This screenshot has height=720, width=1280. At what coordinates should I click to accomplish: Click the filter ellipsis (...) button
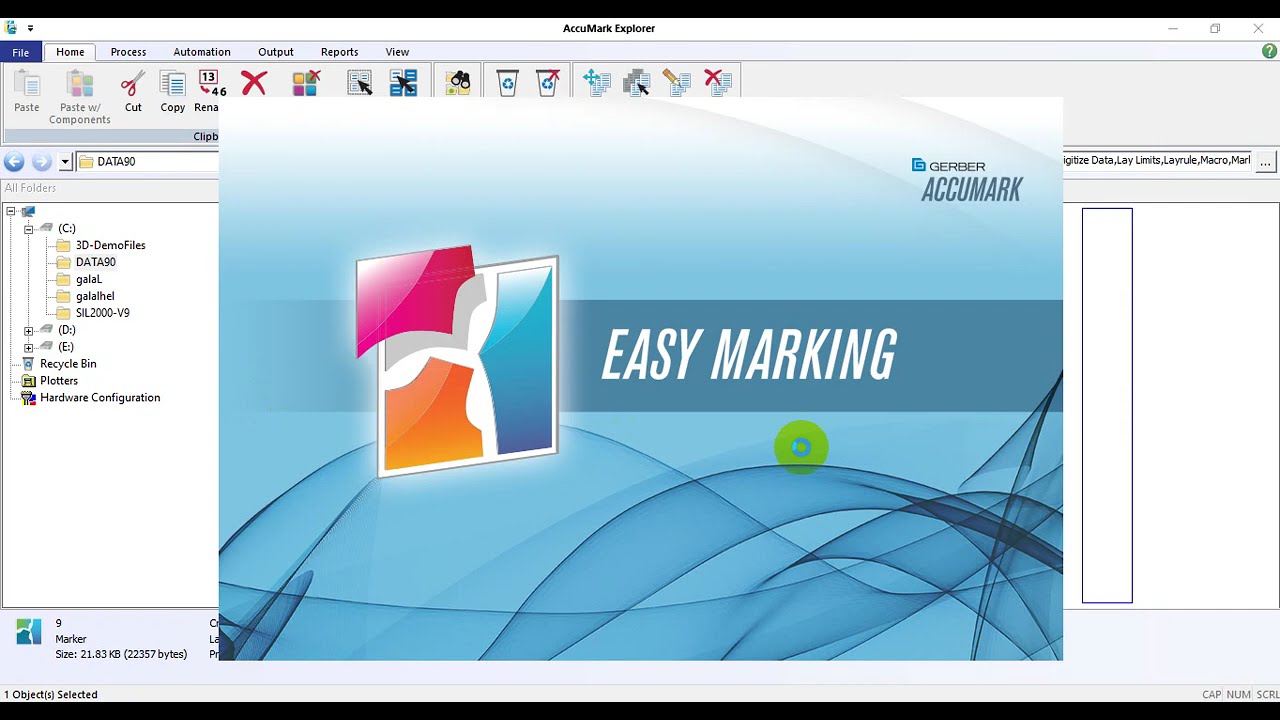1266,161
